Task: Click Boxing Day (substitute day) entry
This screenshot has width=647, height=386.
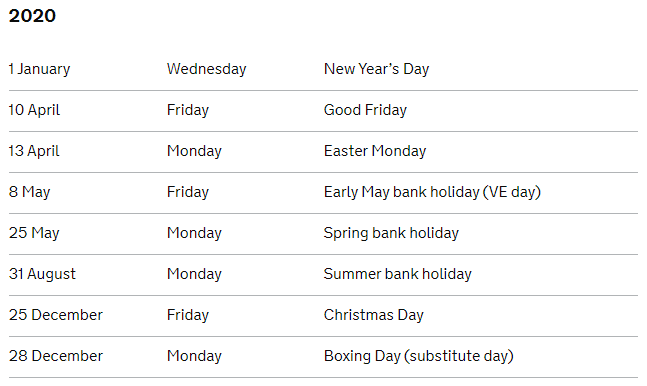Action: pyautogui.click(x=418, y=356)
